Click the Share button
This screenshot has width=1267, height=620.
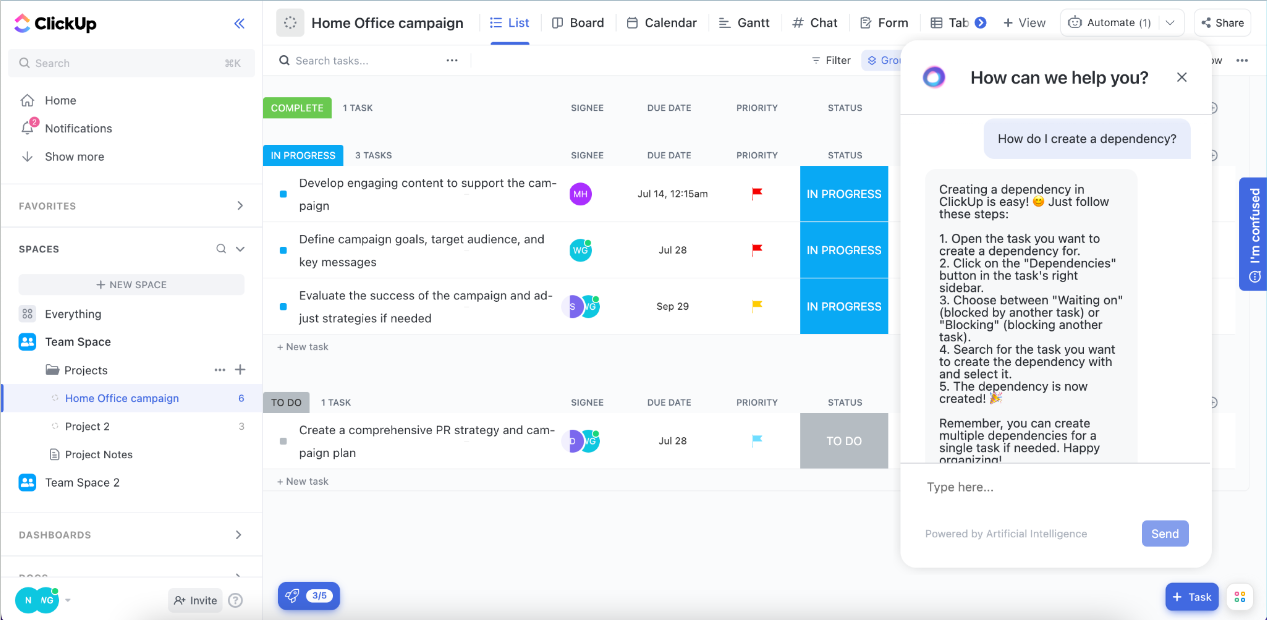point(1222,23)
